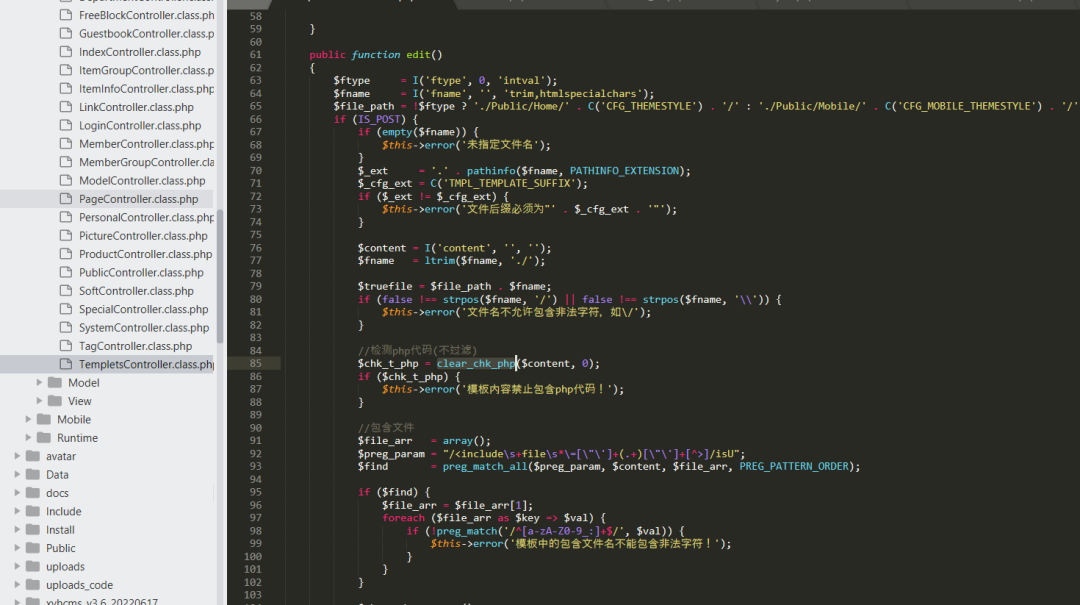Open LoginController.class.php file
The image size is (1080, 605).
(x=140, y=125)
